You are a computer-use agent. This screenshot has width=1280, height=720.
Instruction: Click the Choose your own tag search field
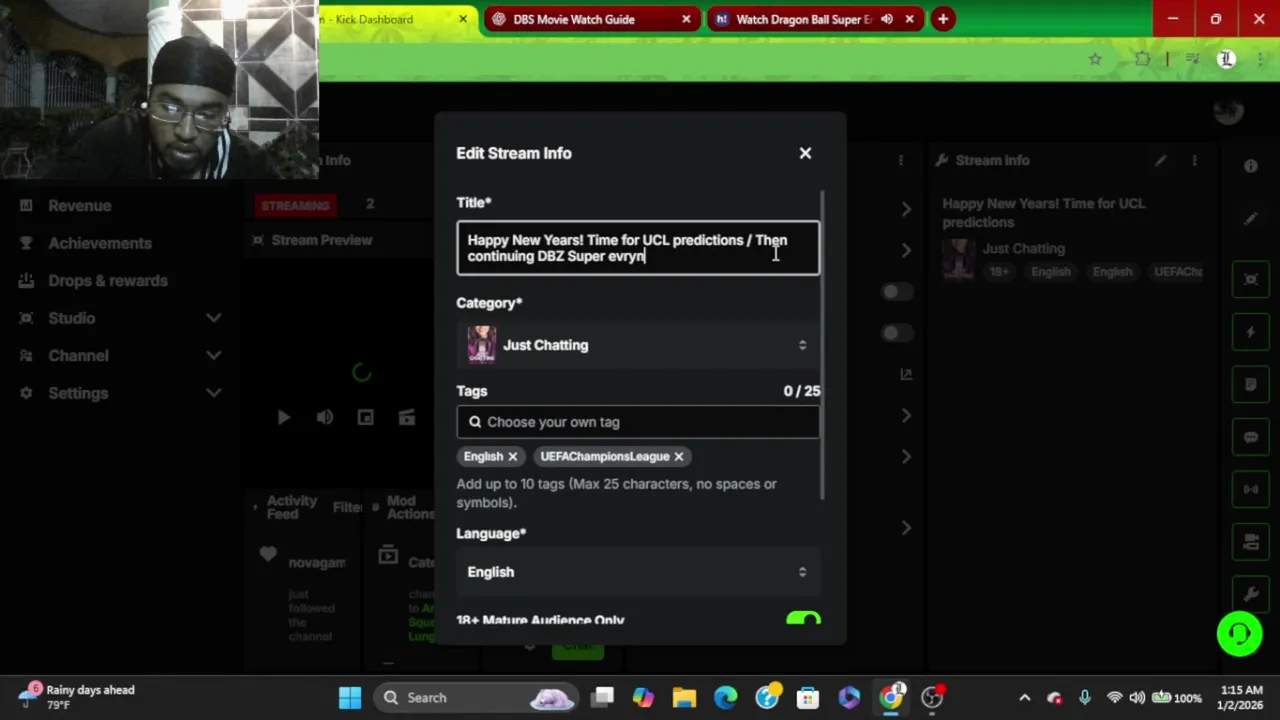(638, 422)
